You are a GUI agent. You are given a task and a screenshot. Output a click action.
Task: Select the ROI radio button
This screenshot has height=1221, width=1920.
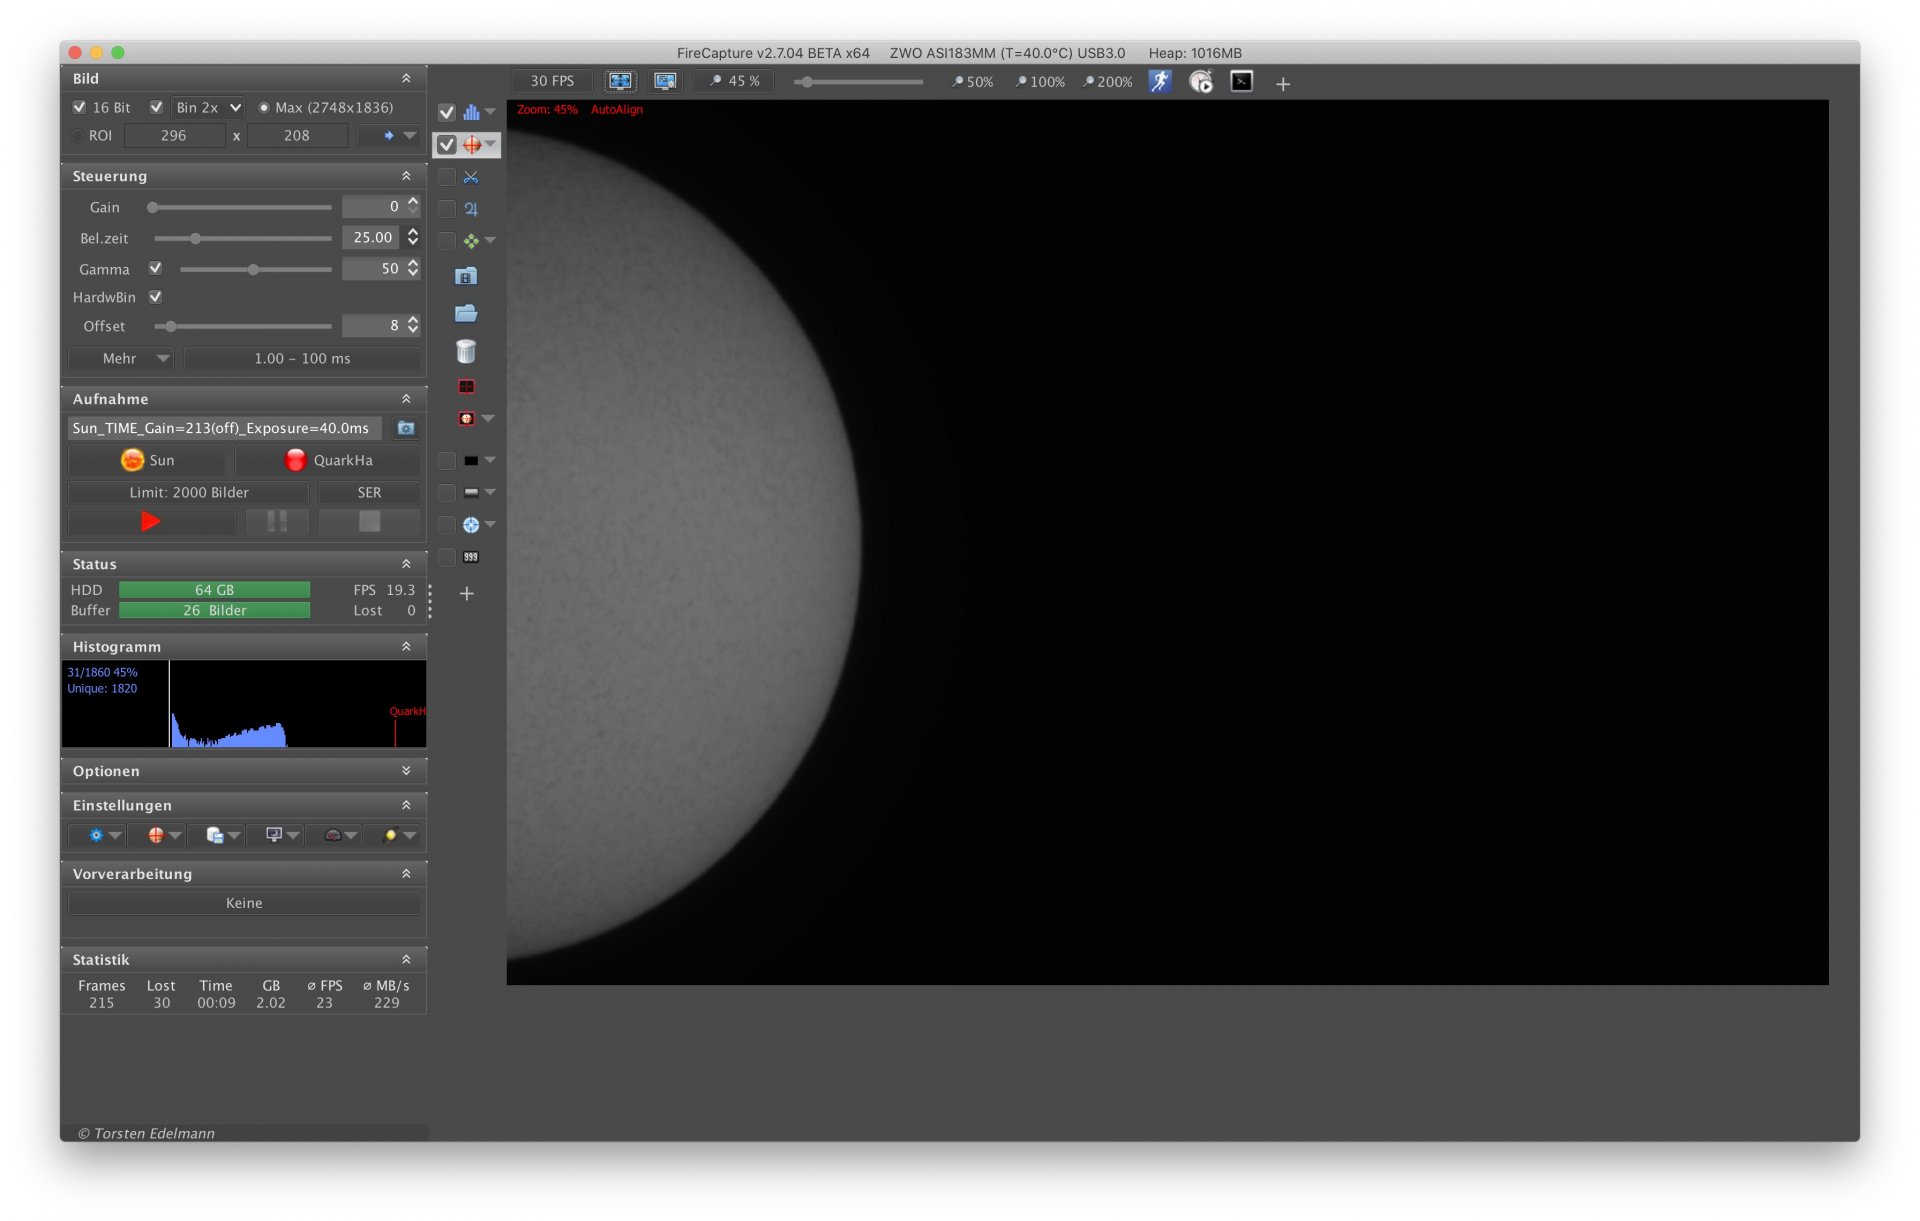click(78, 136)
